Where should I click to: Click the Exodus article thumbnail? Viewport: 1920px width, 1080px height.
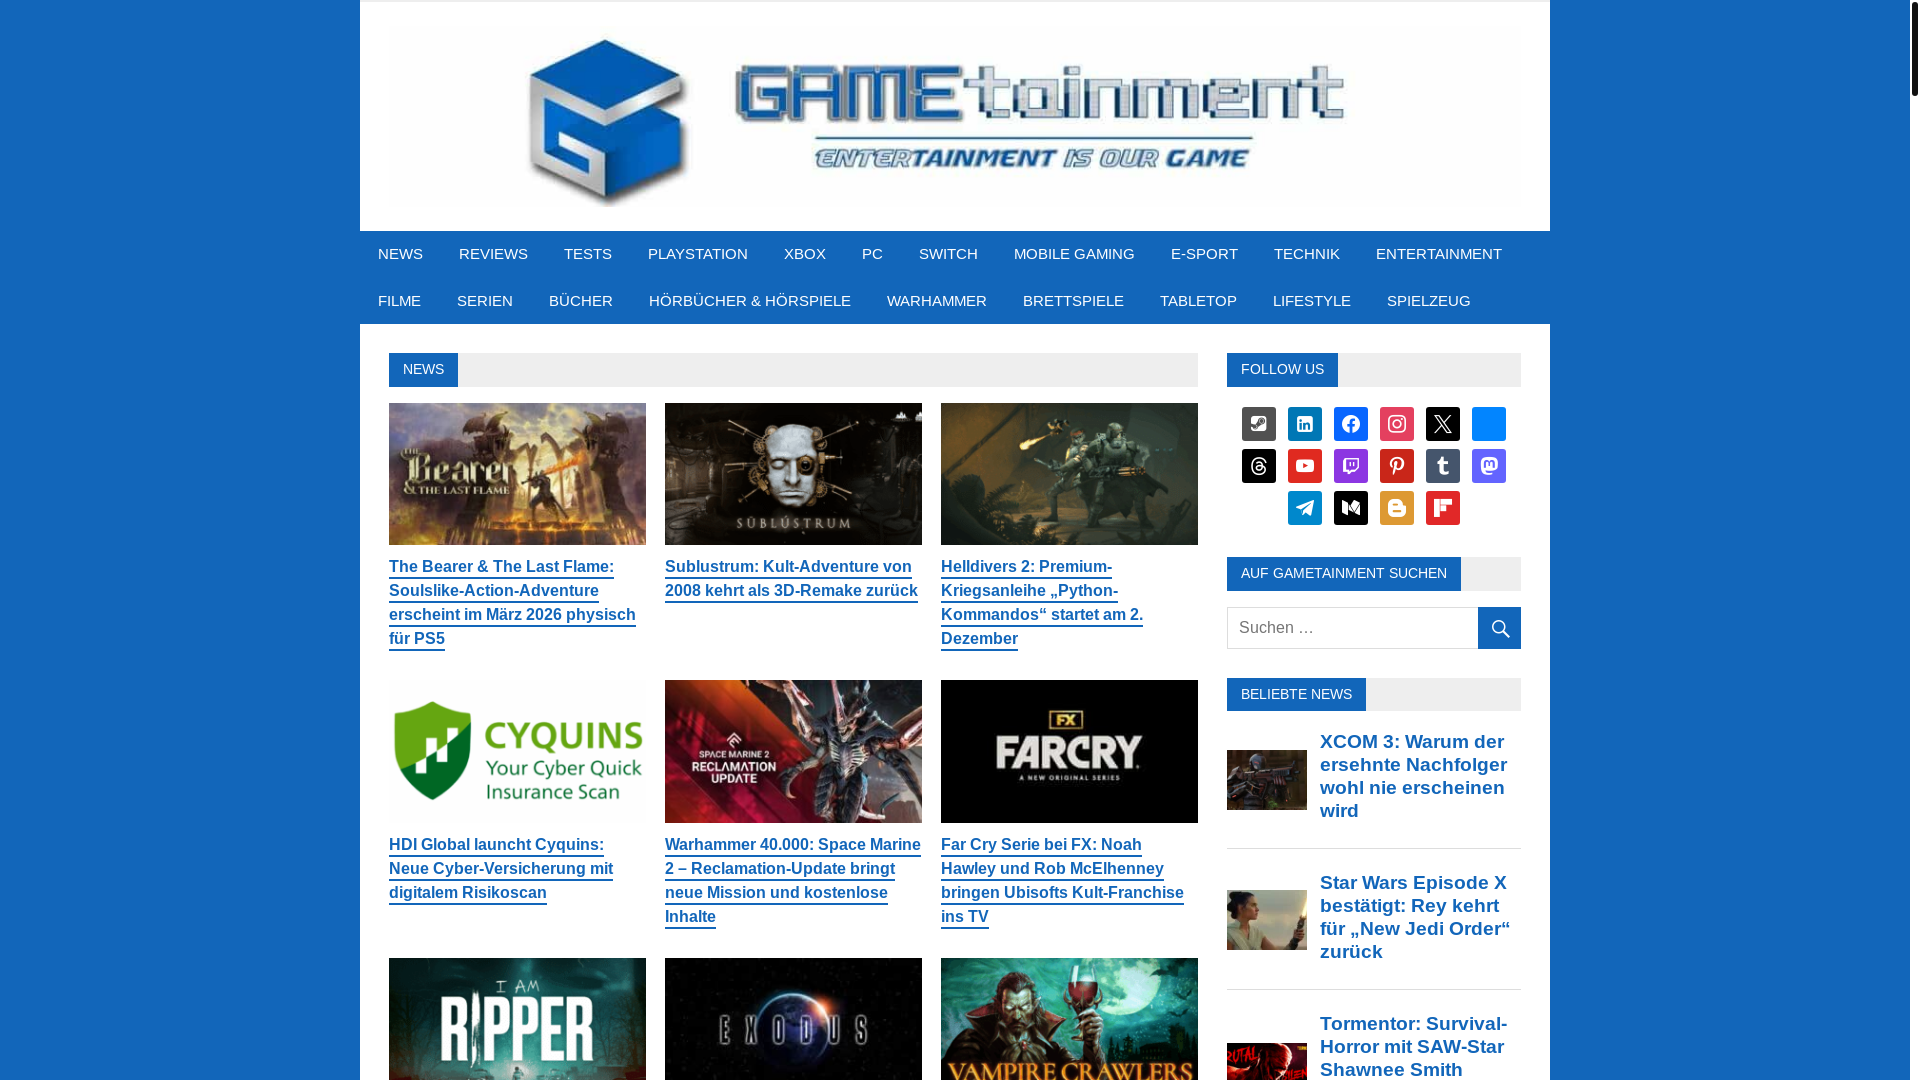pyautogui.click(x=793, y=1019)
